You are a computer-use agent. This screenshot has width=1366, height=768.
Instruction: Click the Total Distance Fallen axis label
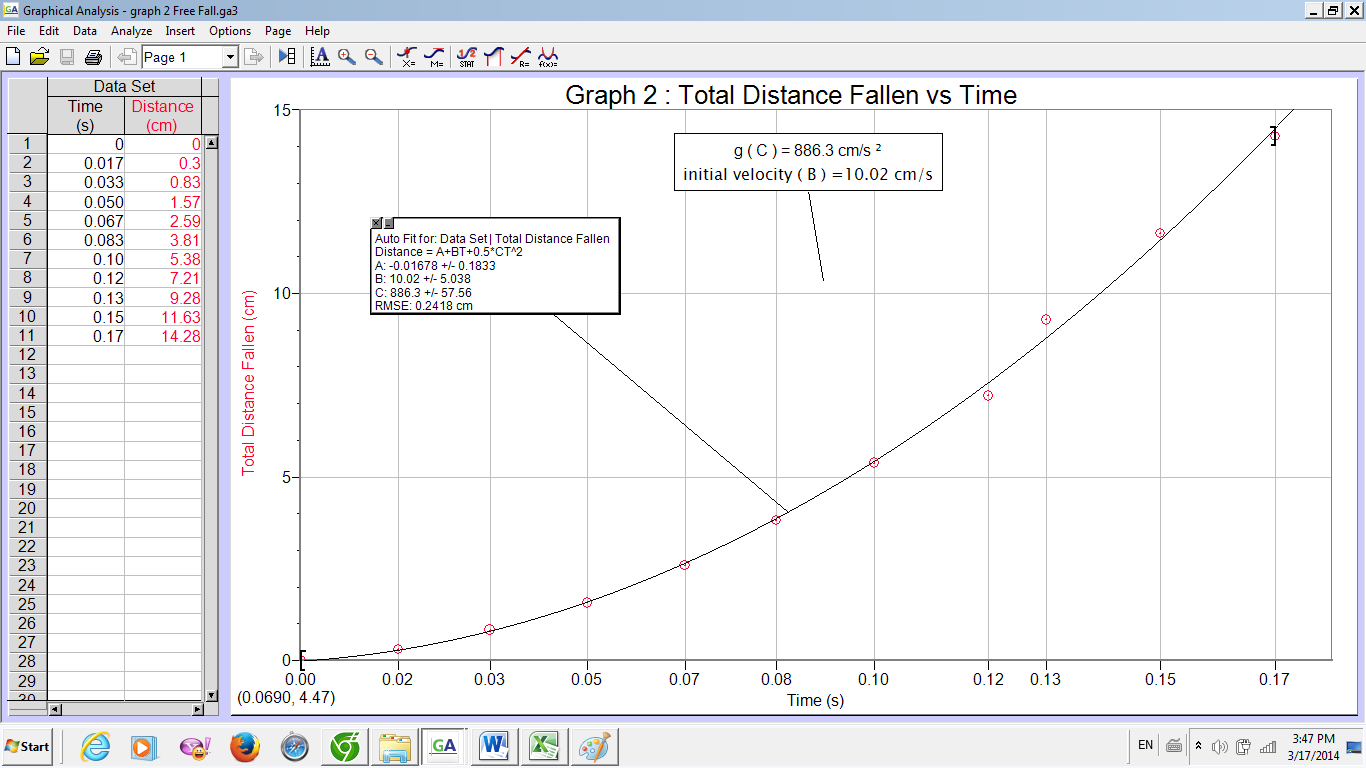pyautogui.click(x=250, y=384)
